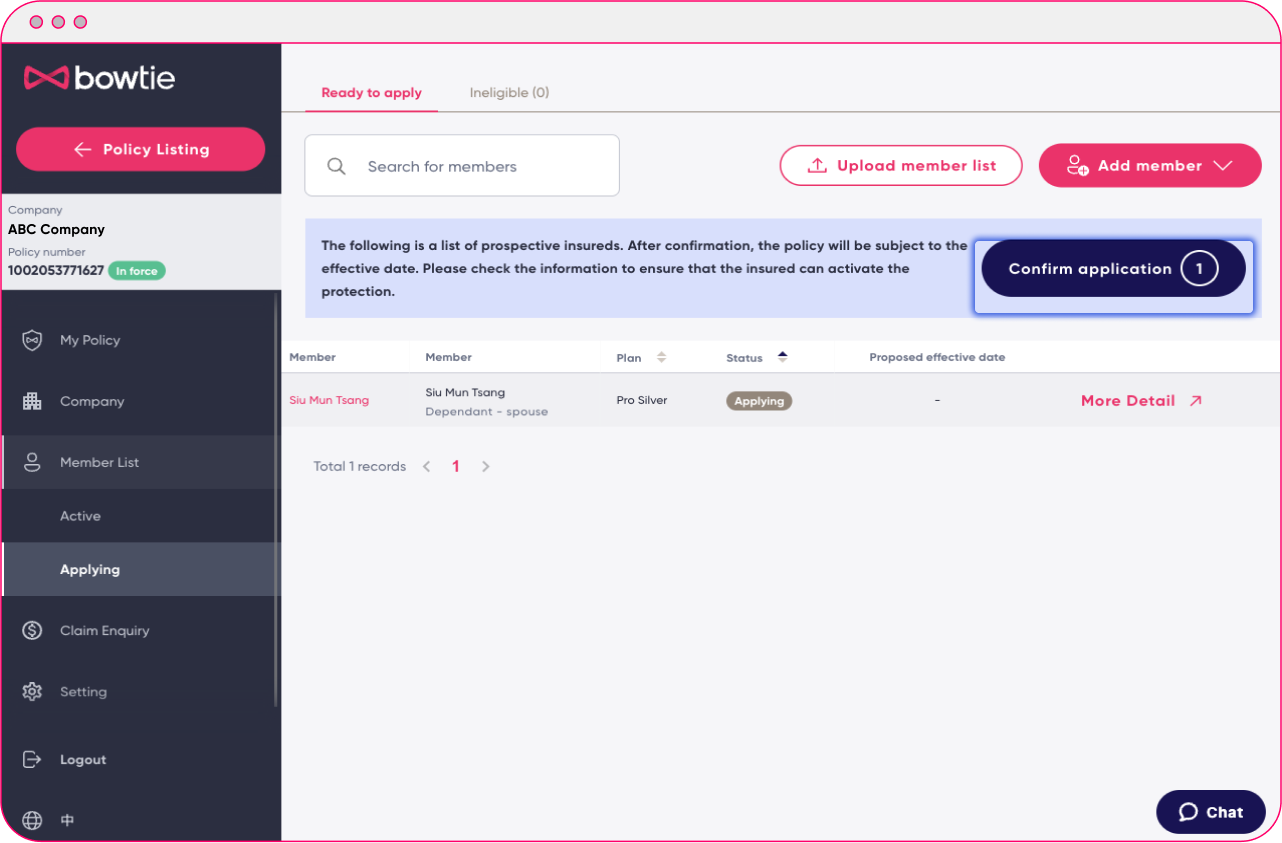Image resolution: width=1282 pixels, height=843 pixels.
Task: Click the Logout link
Action: coord(83,760)
